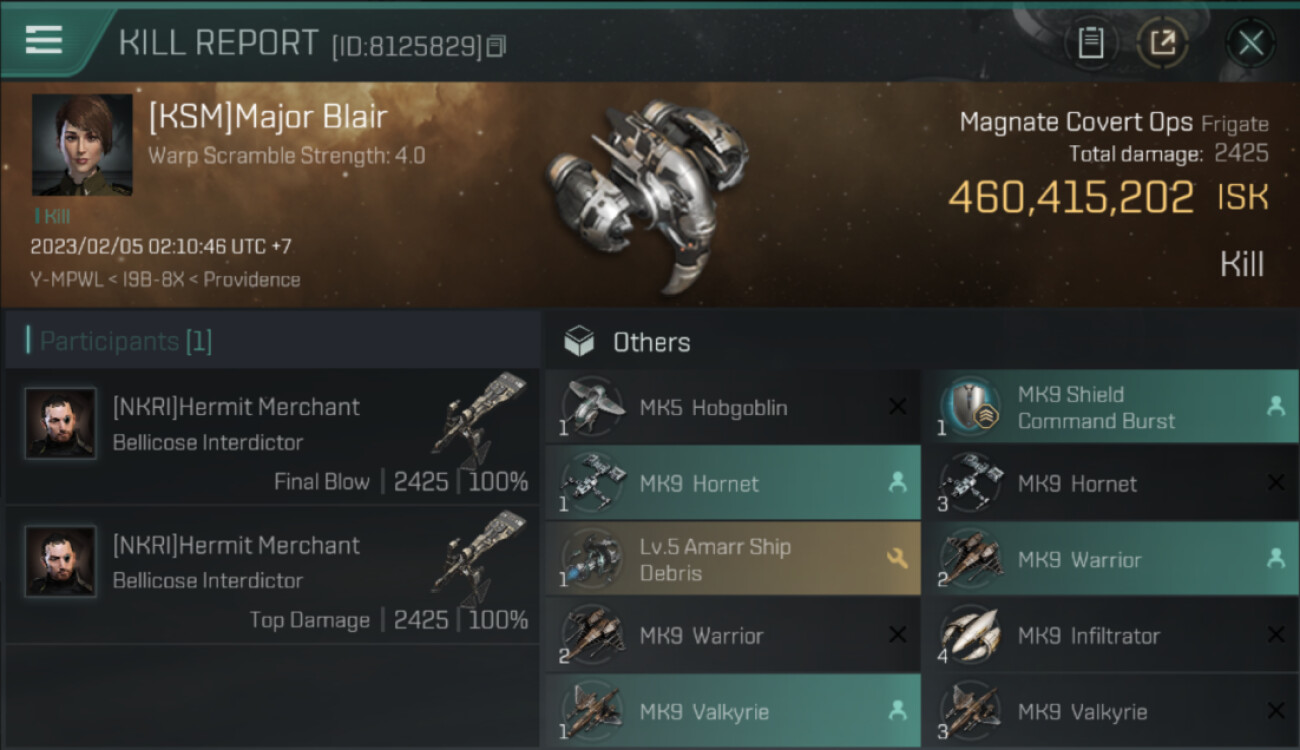Click person icon on MK9 Valkyrie row

click(x=897, y=711)
